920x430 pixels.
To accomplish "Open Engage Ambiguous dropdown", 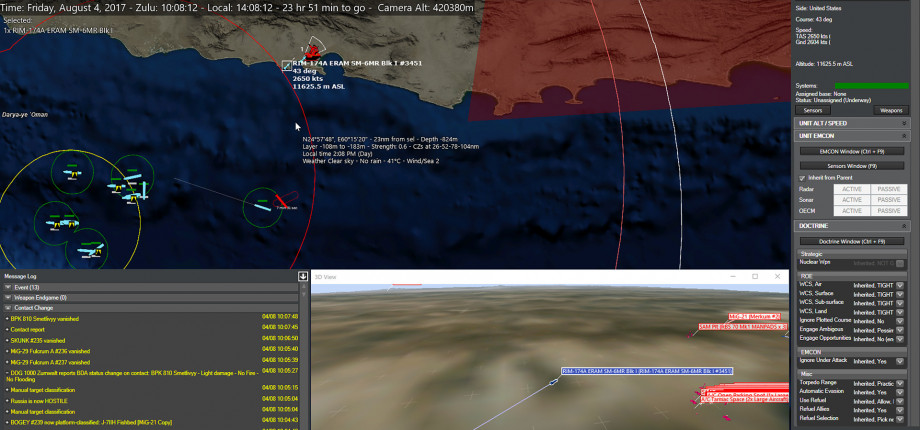I will (x=899, y=330).
